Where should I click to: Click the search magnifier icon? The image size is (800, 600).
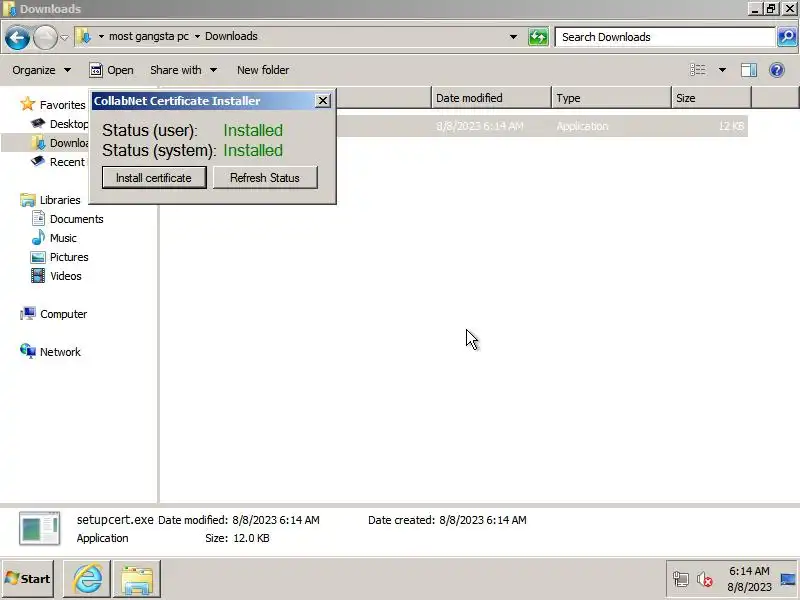[787, 37]
